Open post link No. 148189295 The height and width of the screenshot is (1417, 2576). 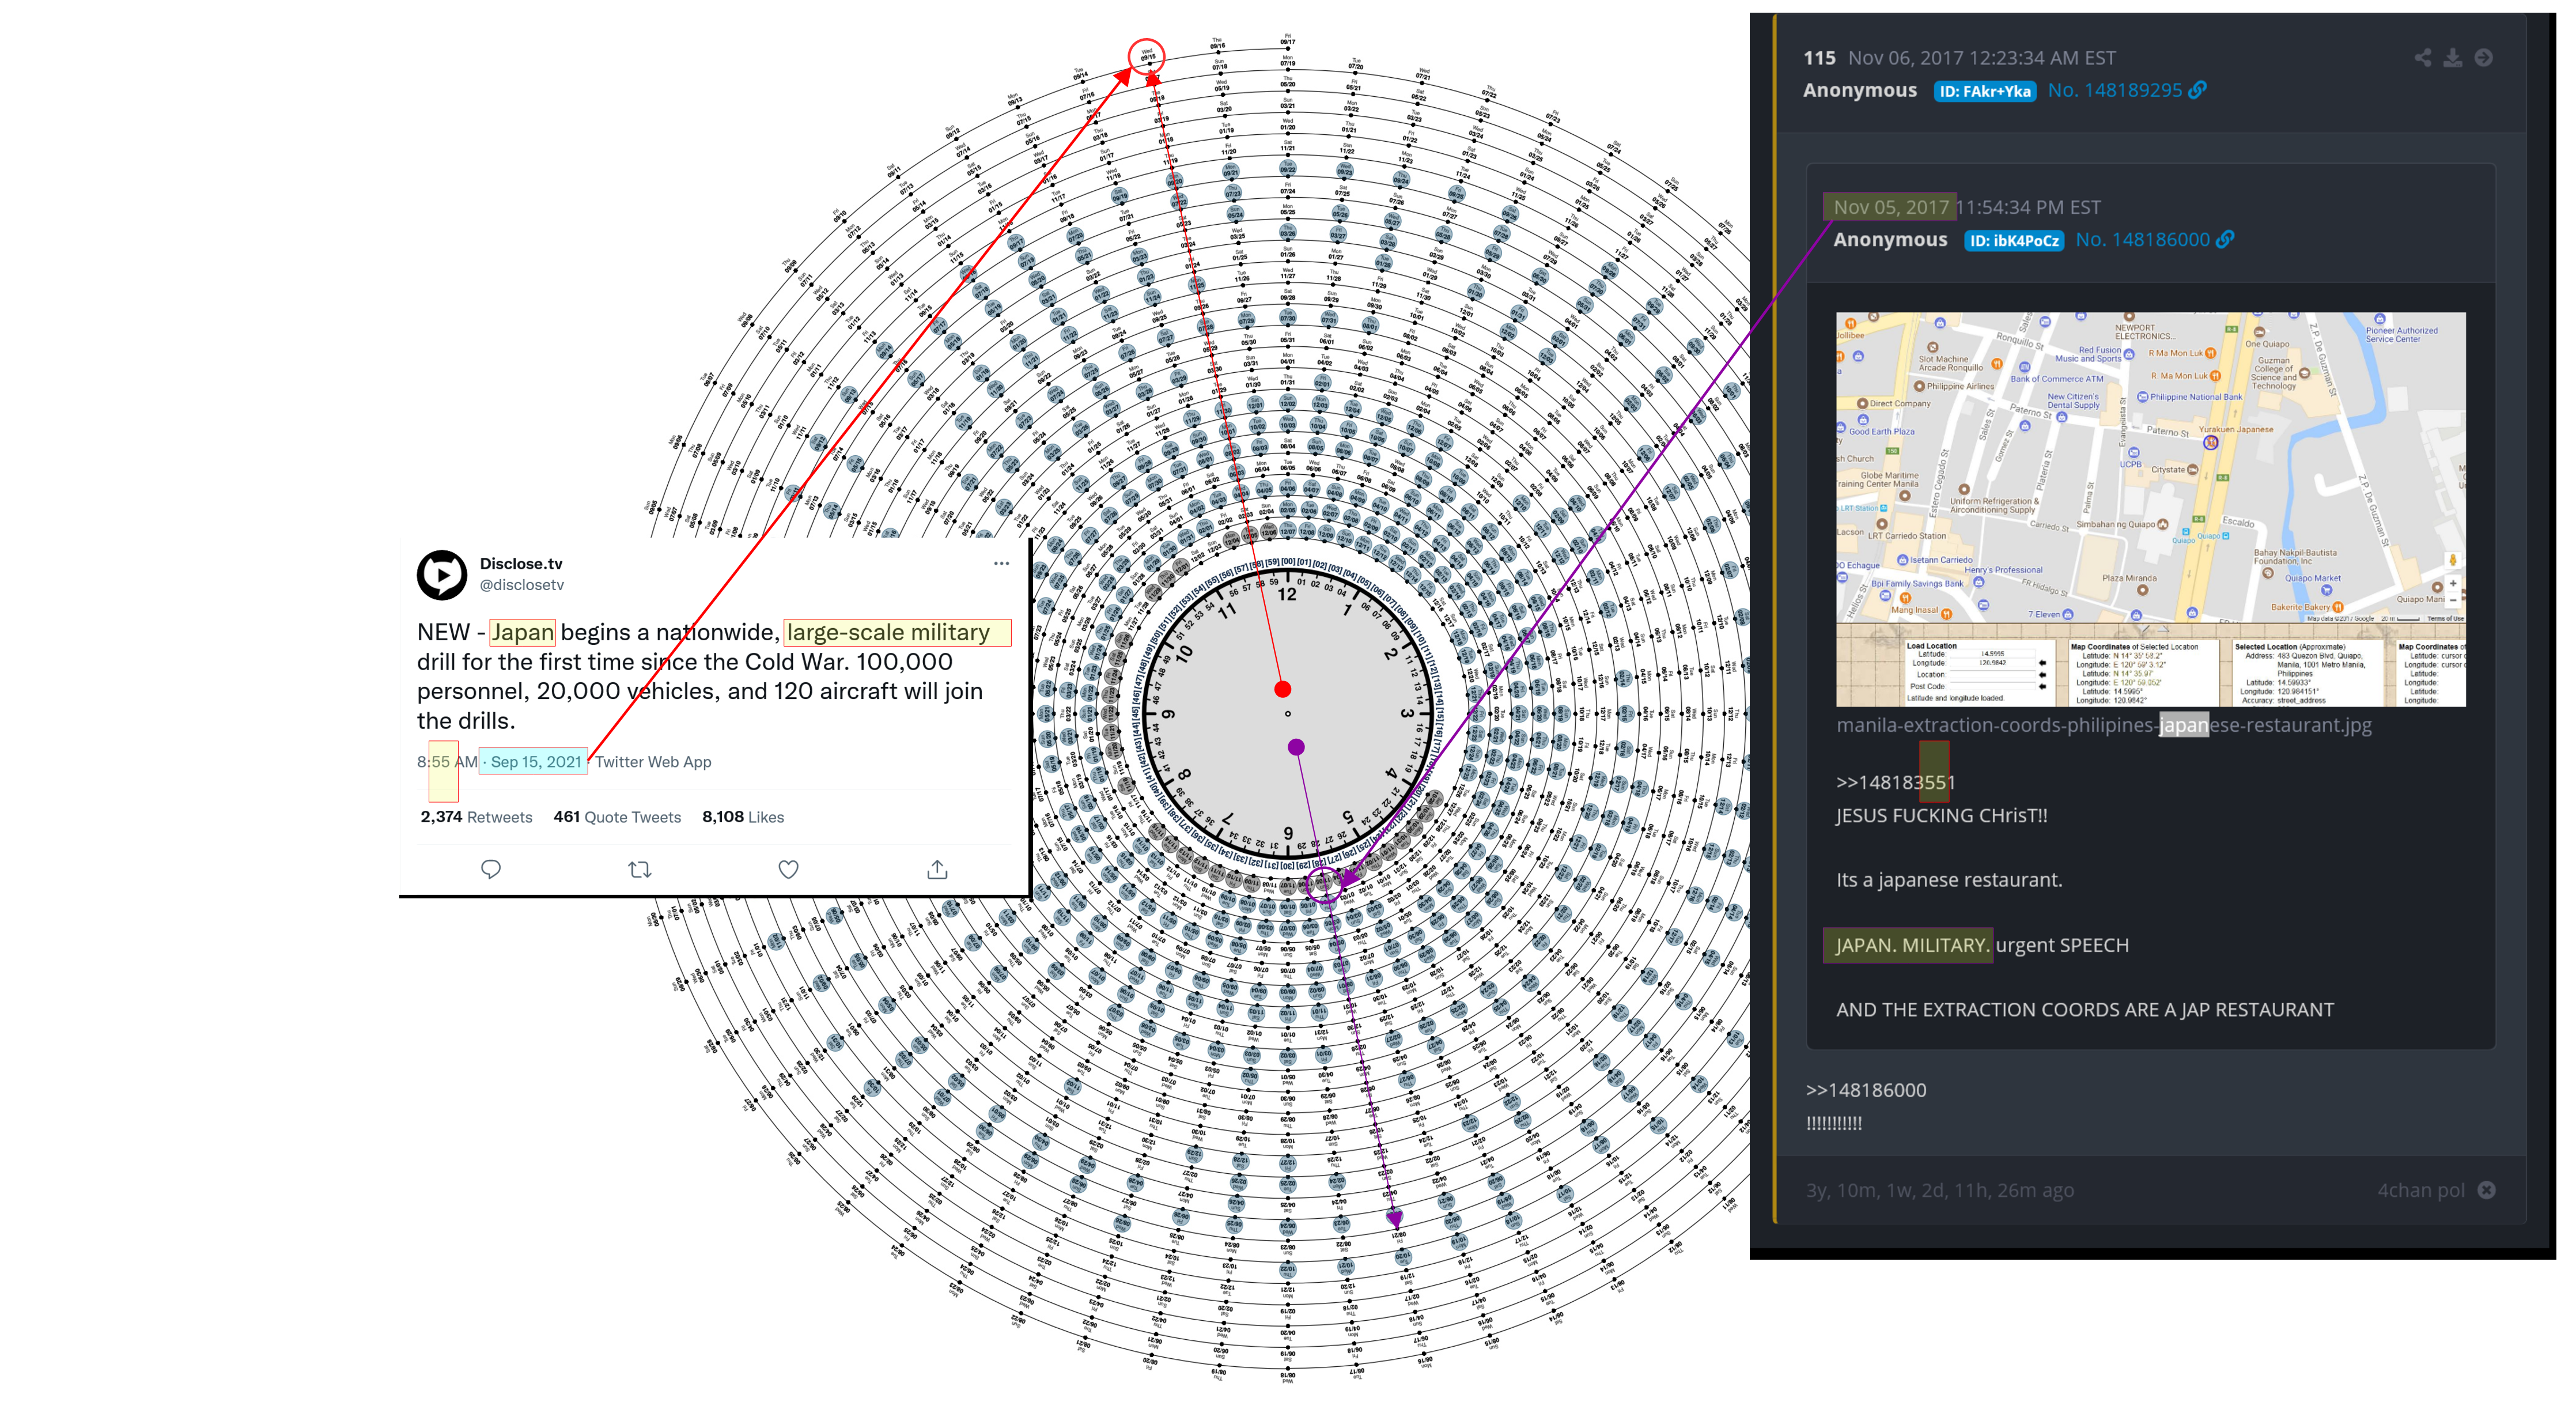coord(2115,90)
